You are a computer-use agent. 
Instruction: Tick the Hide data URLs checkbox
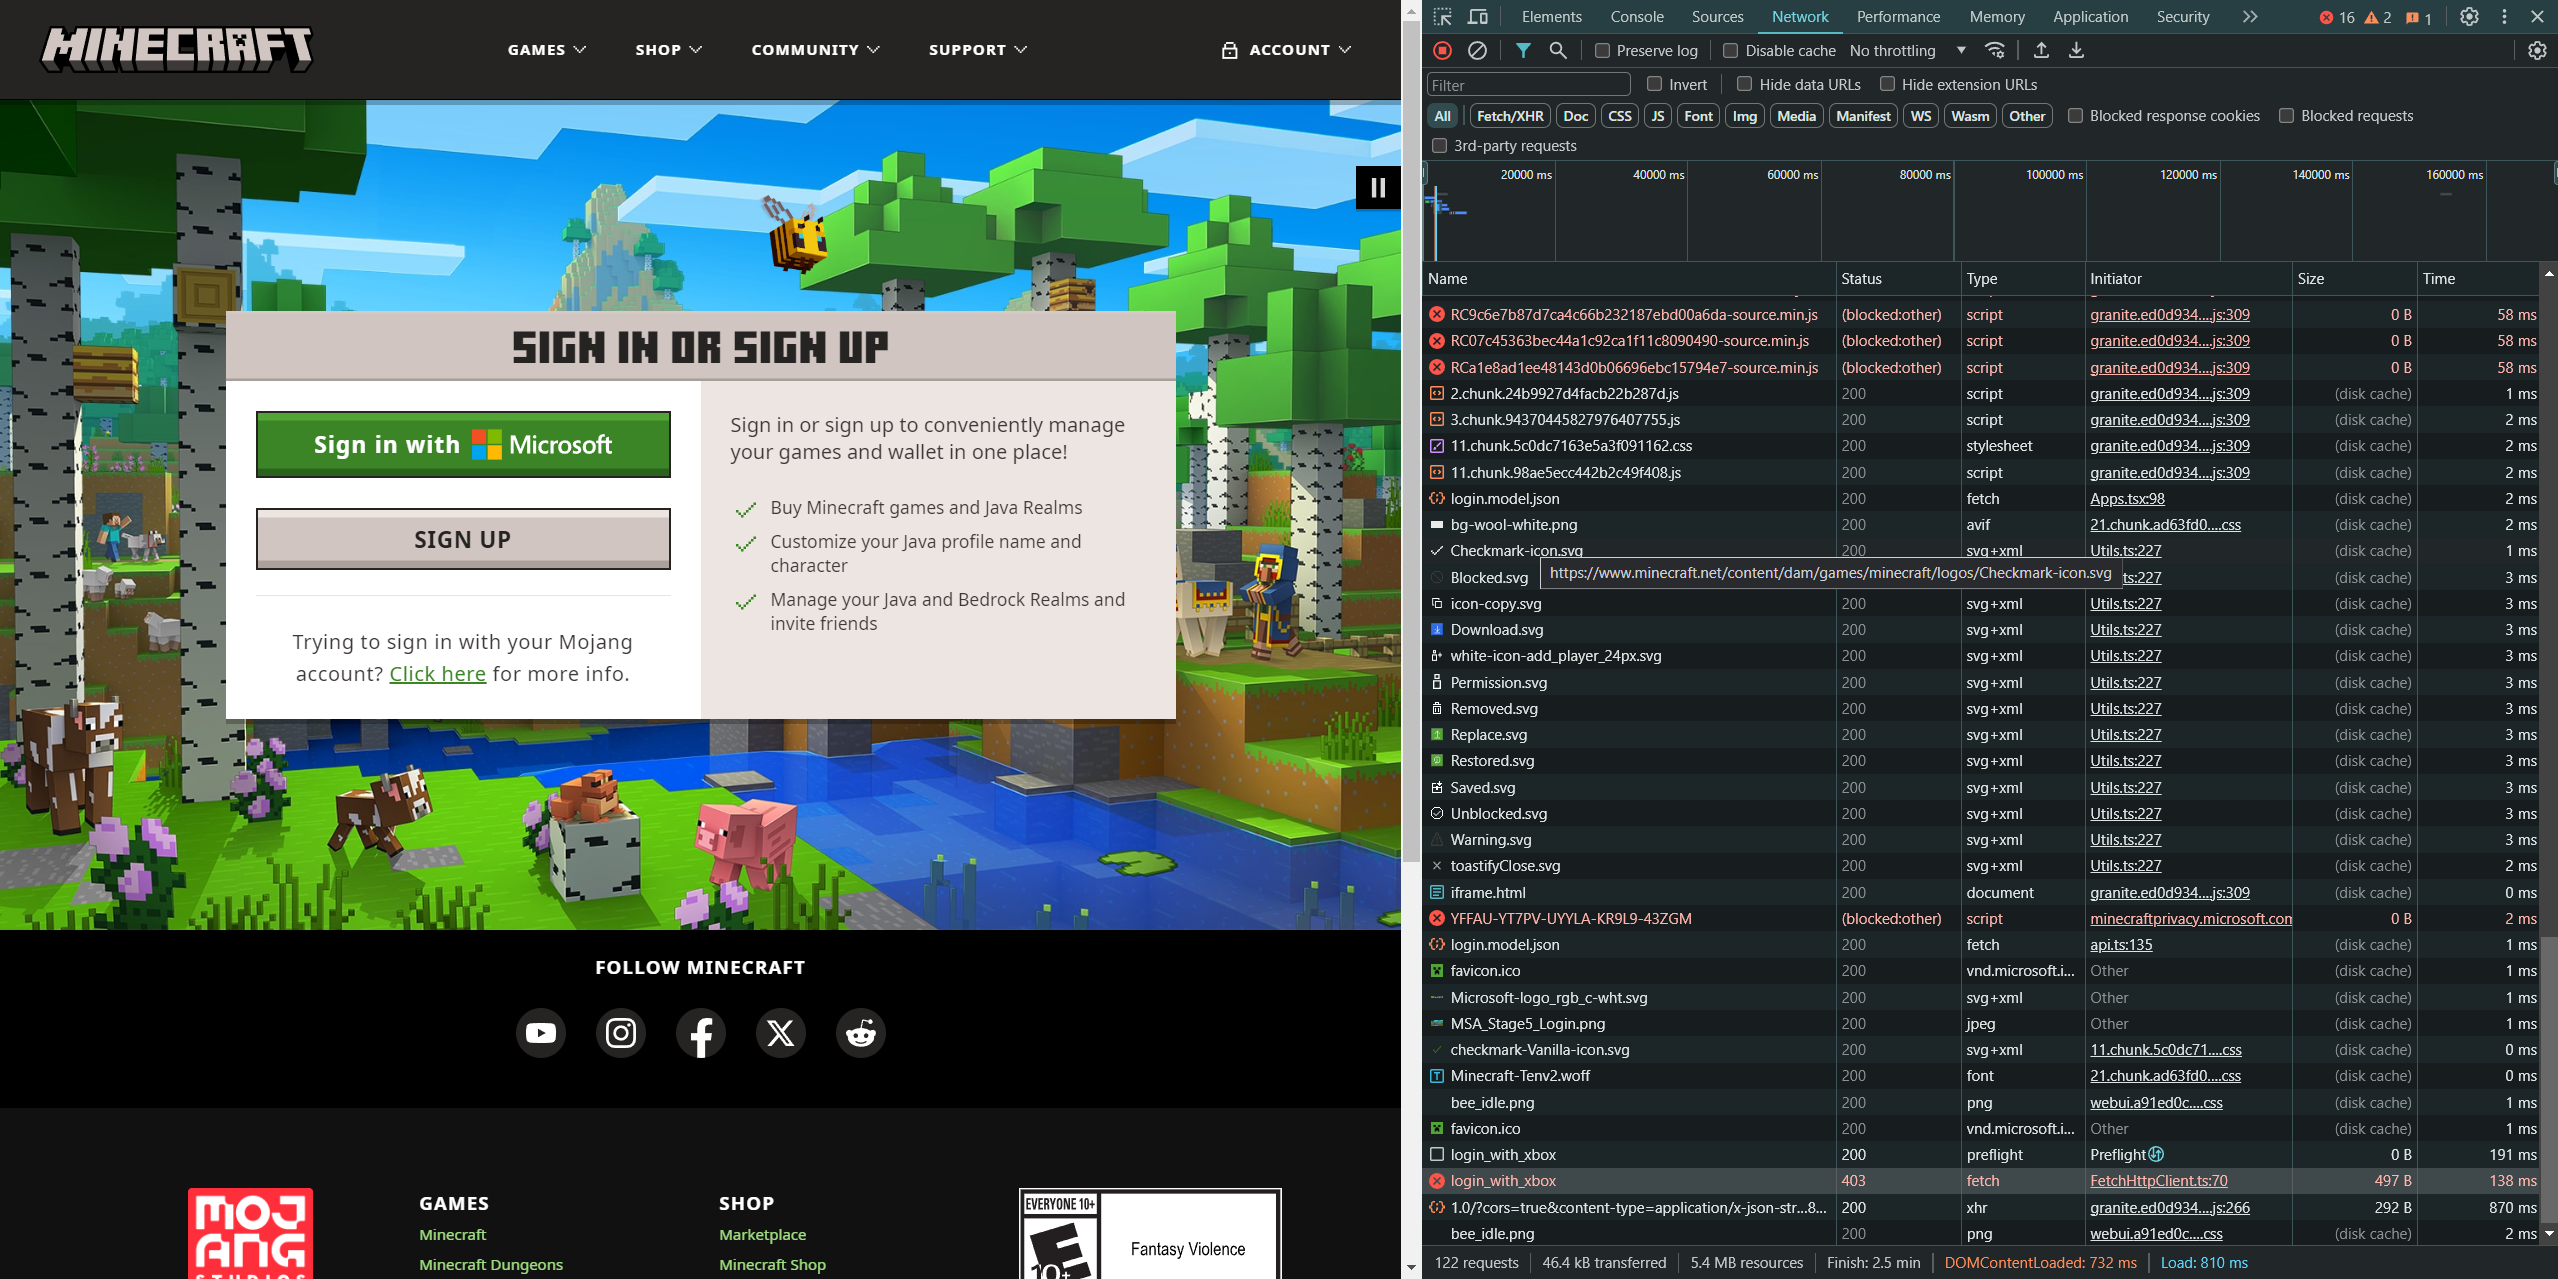(1745, 84)
